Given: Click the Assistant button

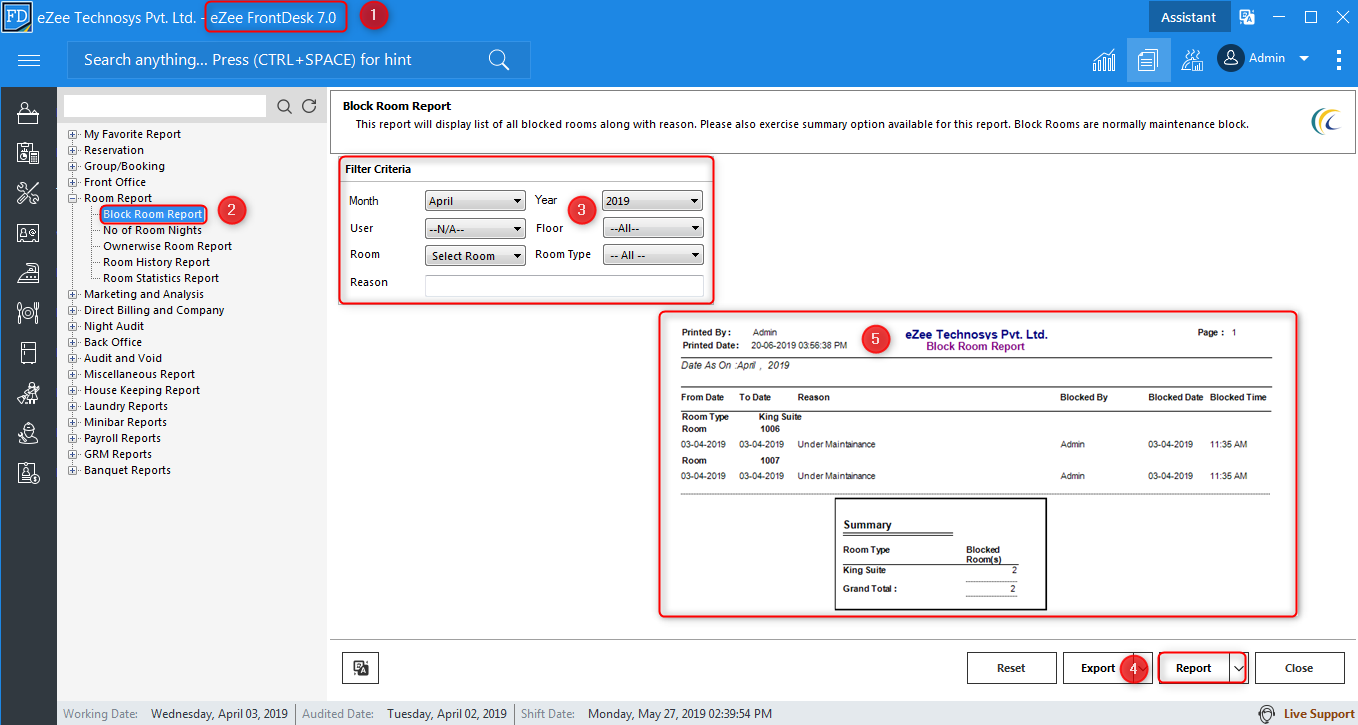Looking at the screenshot, I should [1188, 17].
